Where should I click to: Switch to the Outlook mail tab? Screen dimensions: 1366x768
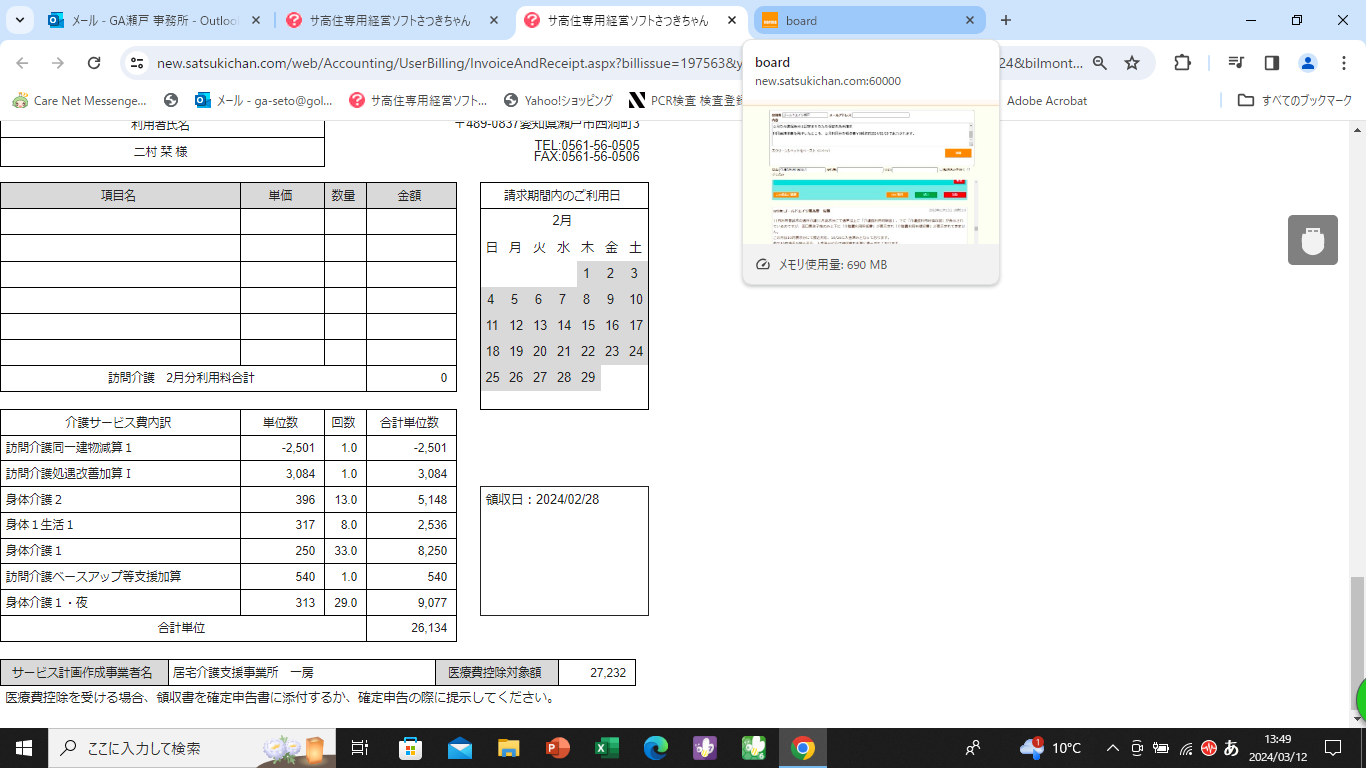[x=155, y=20]
